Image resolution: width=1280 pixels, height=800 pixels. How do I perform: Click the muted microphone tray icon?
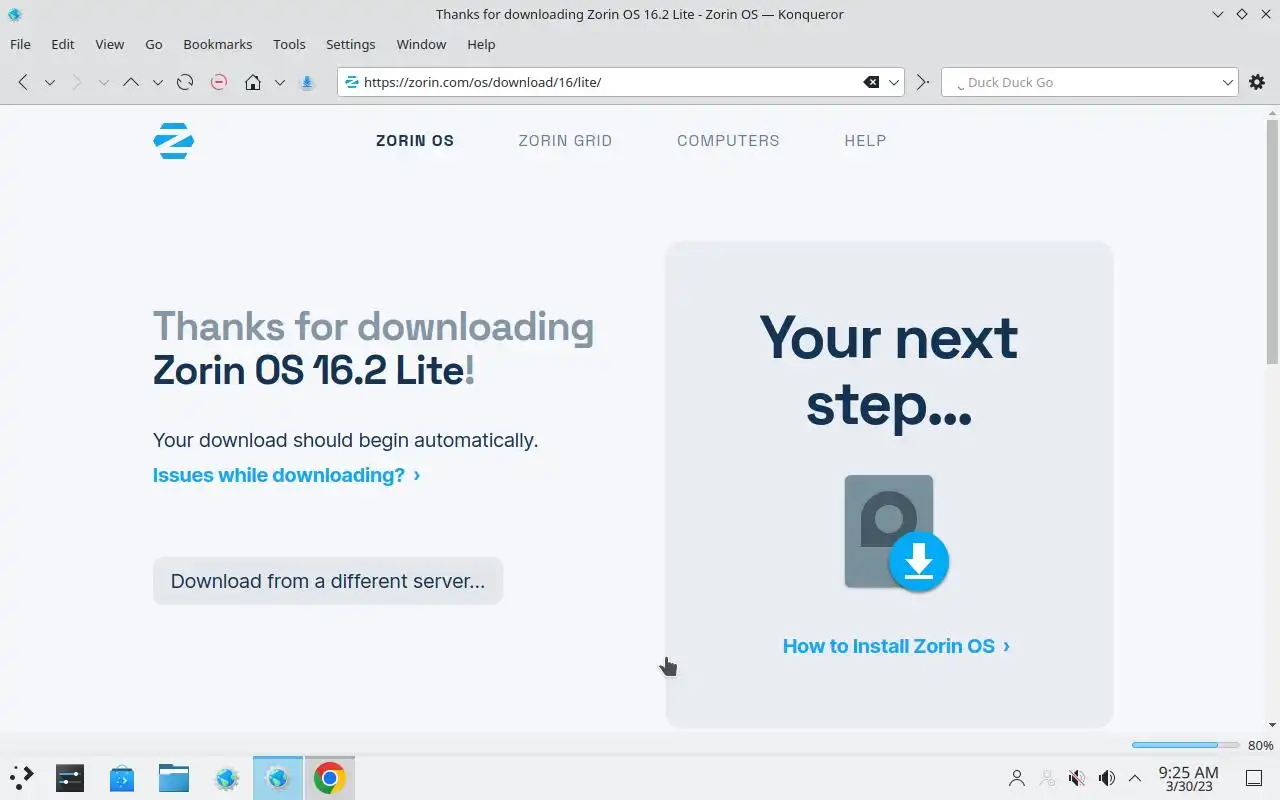tap(1077, 778)
